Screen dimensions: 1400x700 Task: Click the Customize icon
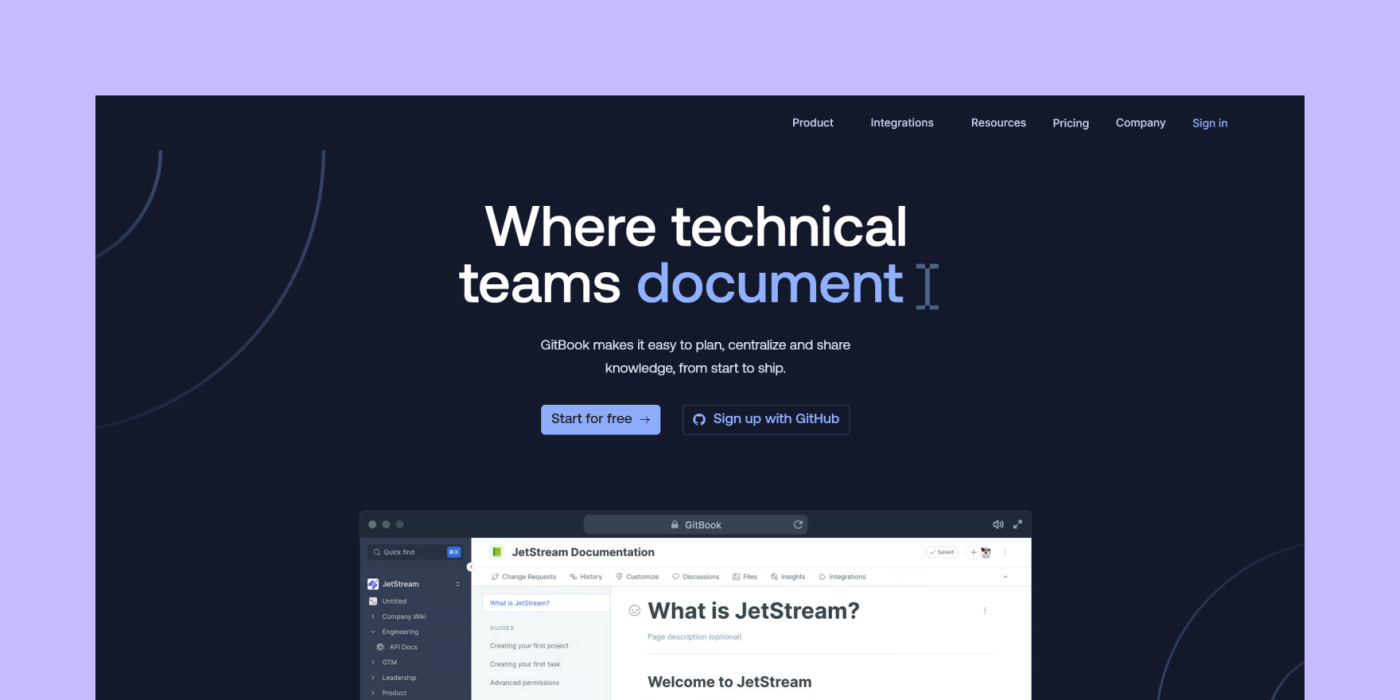tap(638, 576)
